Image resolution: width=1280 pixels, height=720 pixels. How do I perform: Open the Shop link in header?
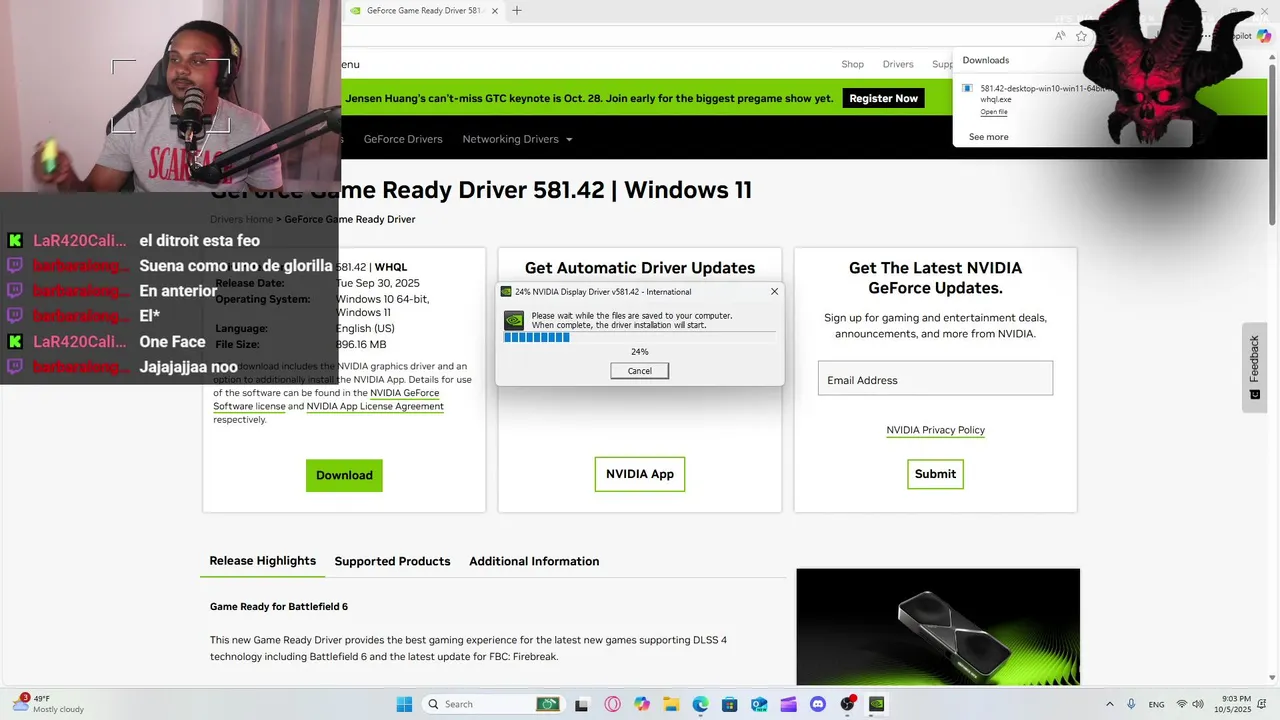click(x=852, y=64)
